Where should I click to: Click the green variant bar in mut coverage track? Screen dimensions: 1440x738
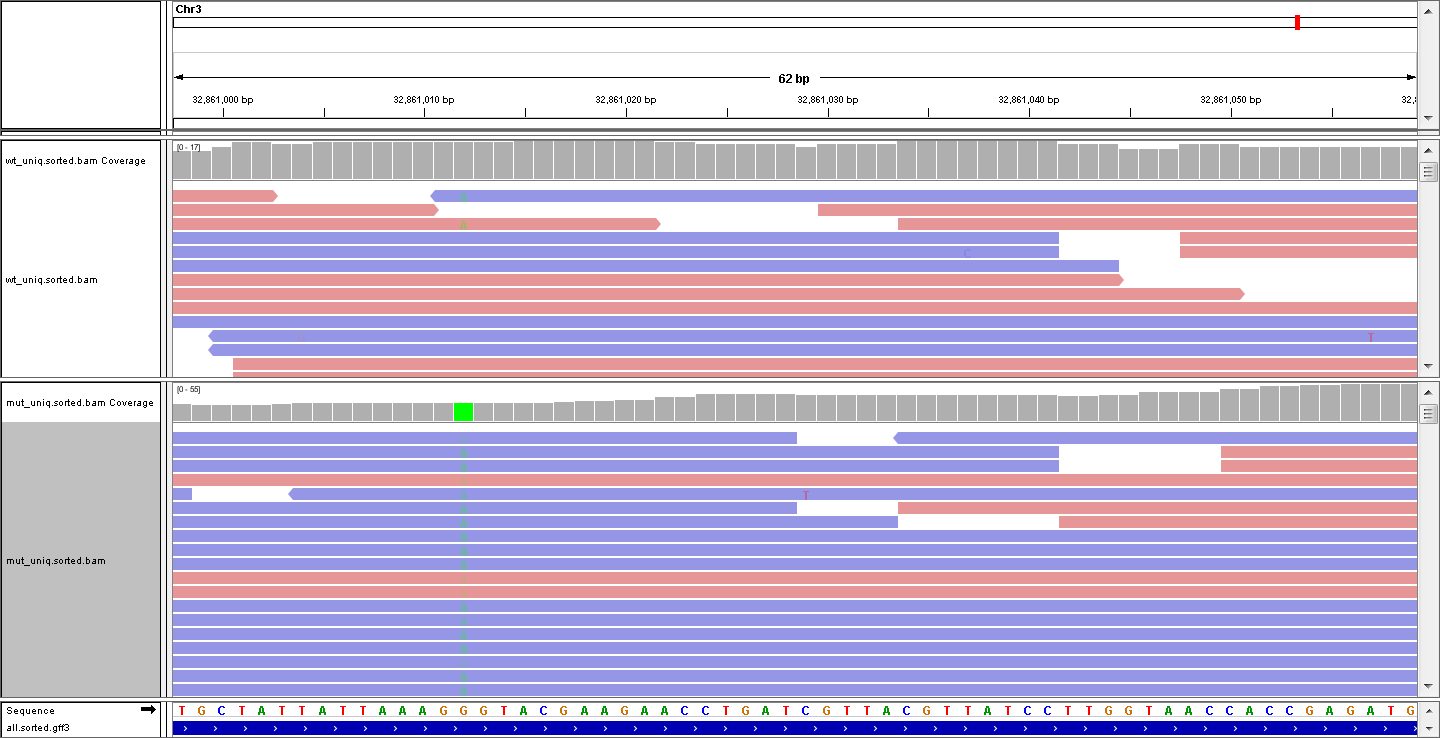pos(463,410)
